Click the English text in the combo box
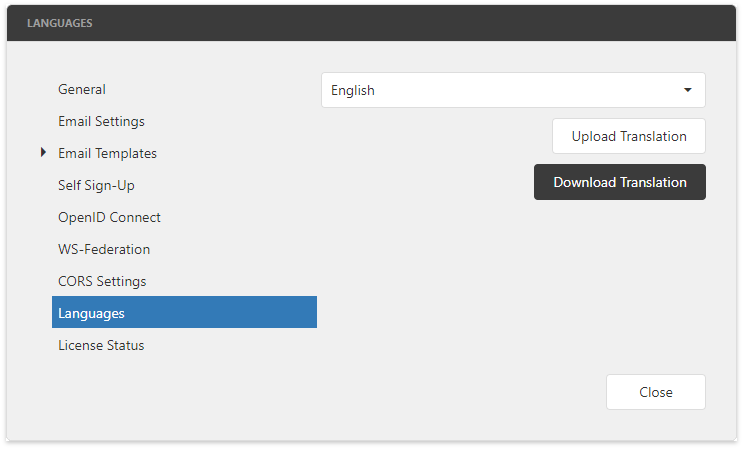The width and height of the screenshot is (743, 449). [353, 90]
